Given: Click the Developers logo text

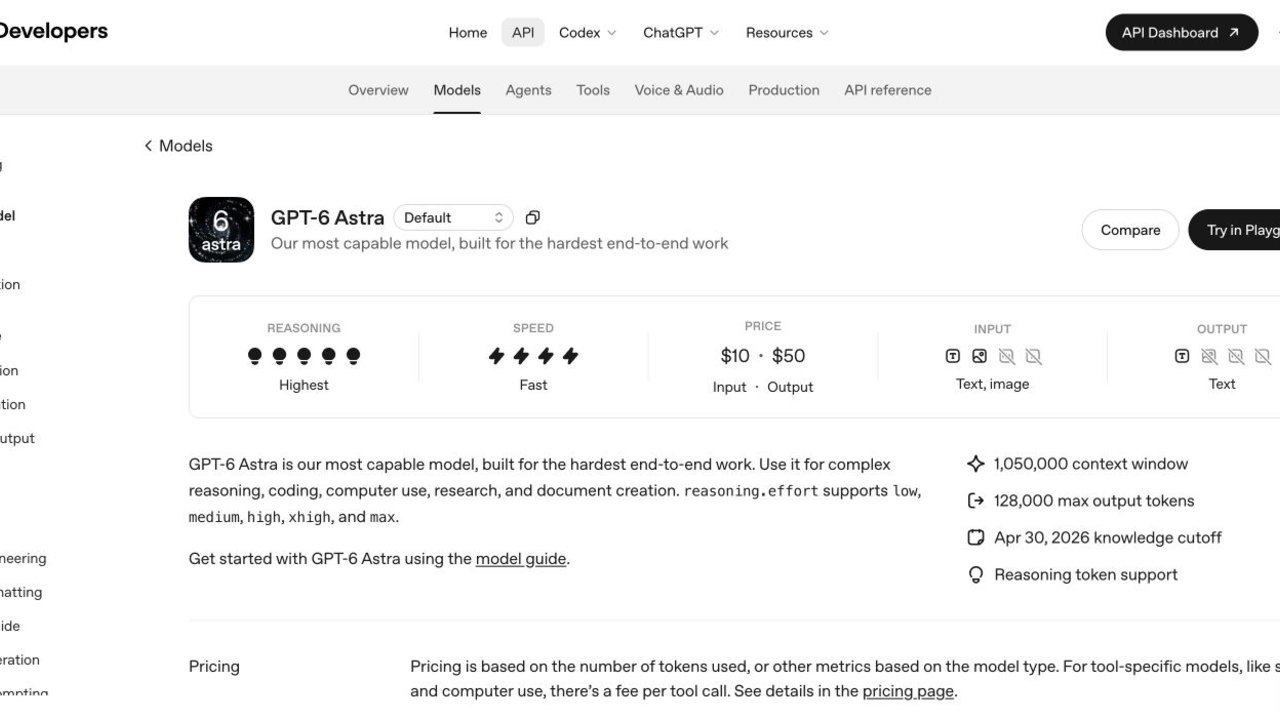Looking at the screenshot, I should 52,32.
